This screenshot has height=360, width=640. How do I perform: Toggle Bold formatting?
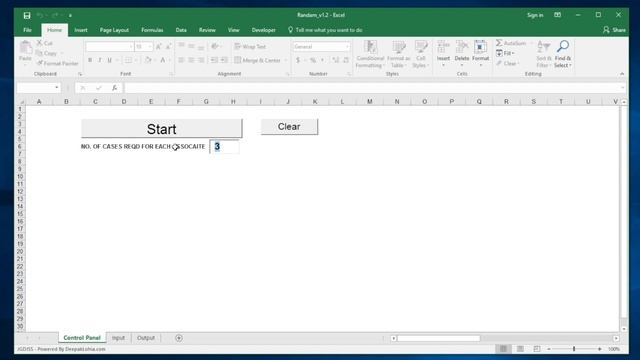[x=90, y=60]
